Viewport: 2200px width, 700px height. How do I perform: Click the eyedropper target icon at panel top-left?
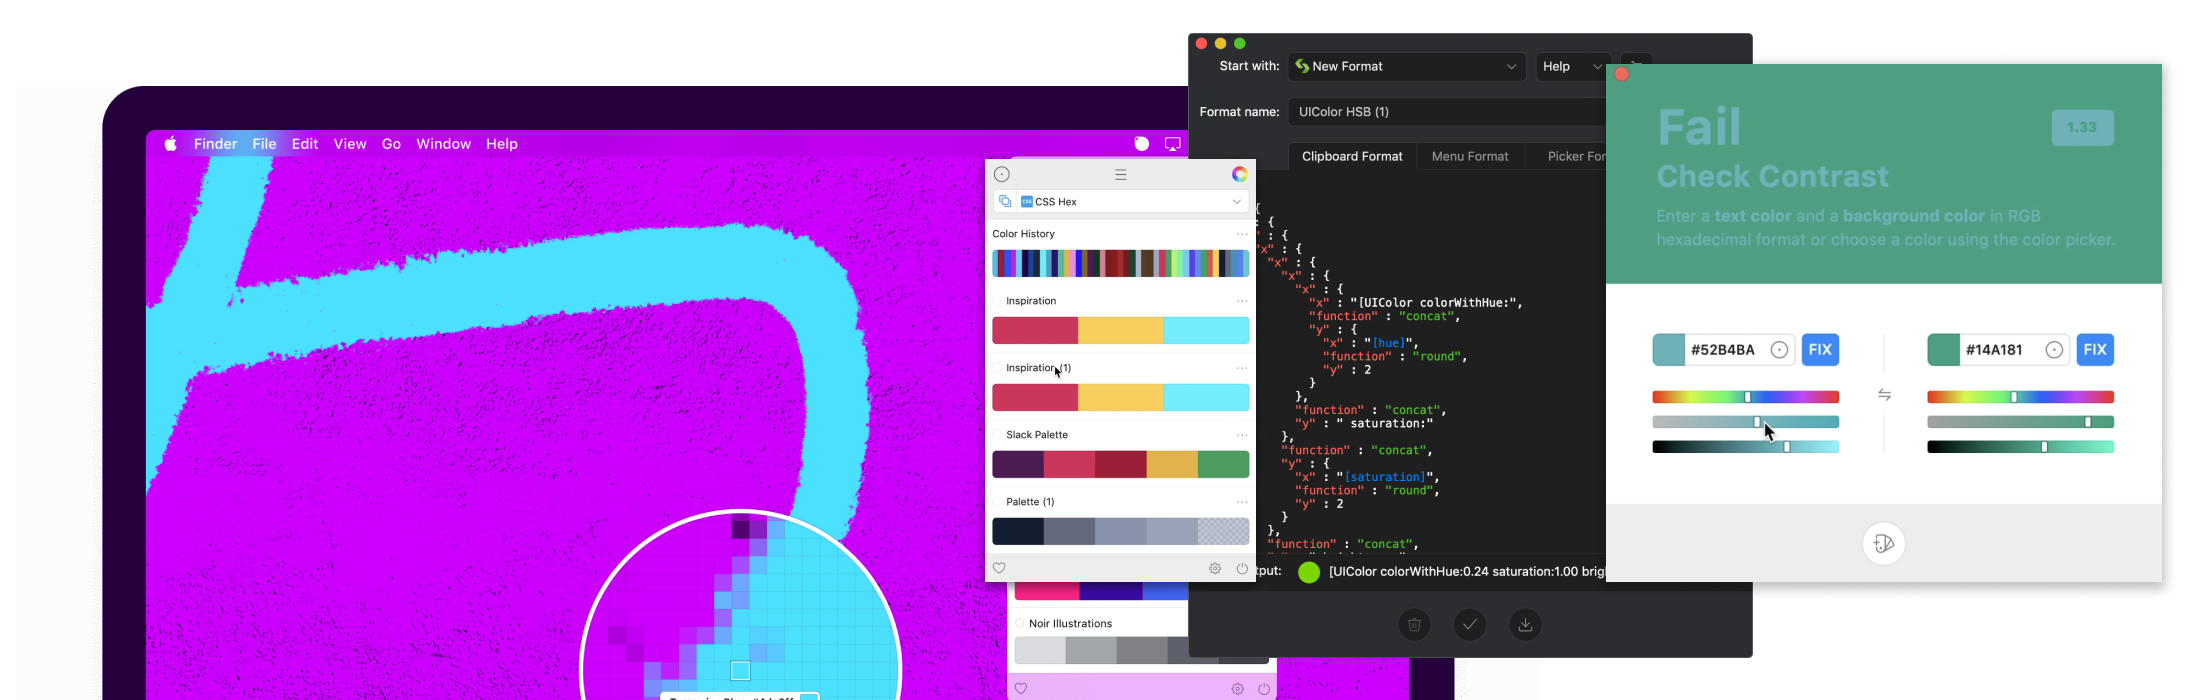click(x=1002, y=174)
